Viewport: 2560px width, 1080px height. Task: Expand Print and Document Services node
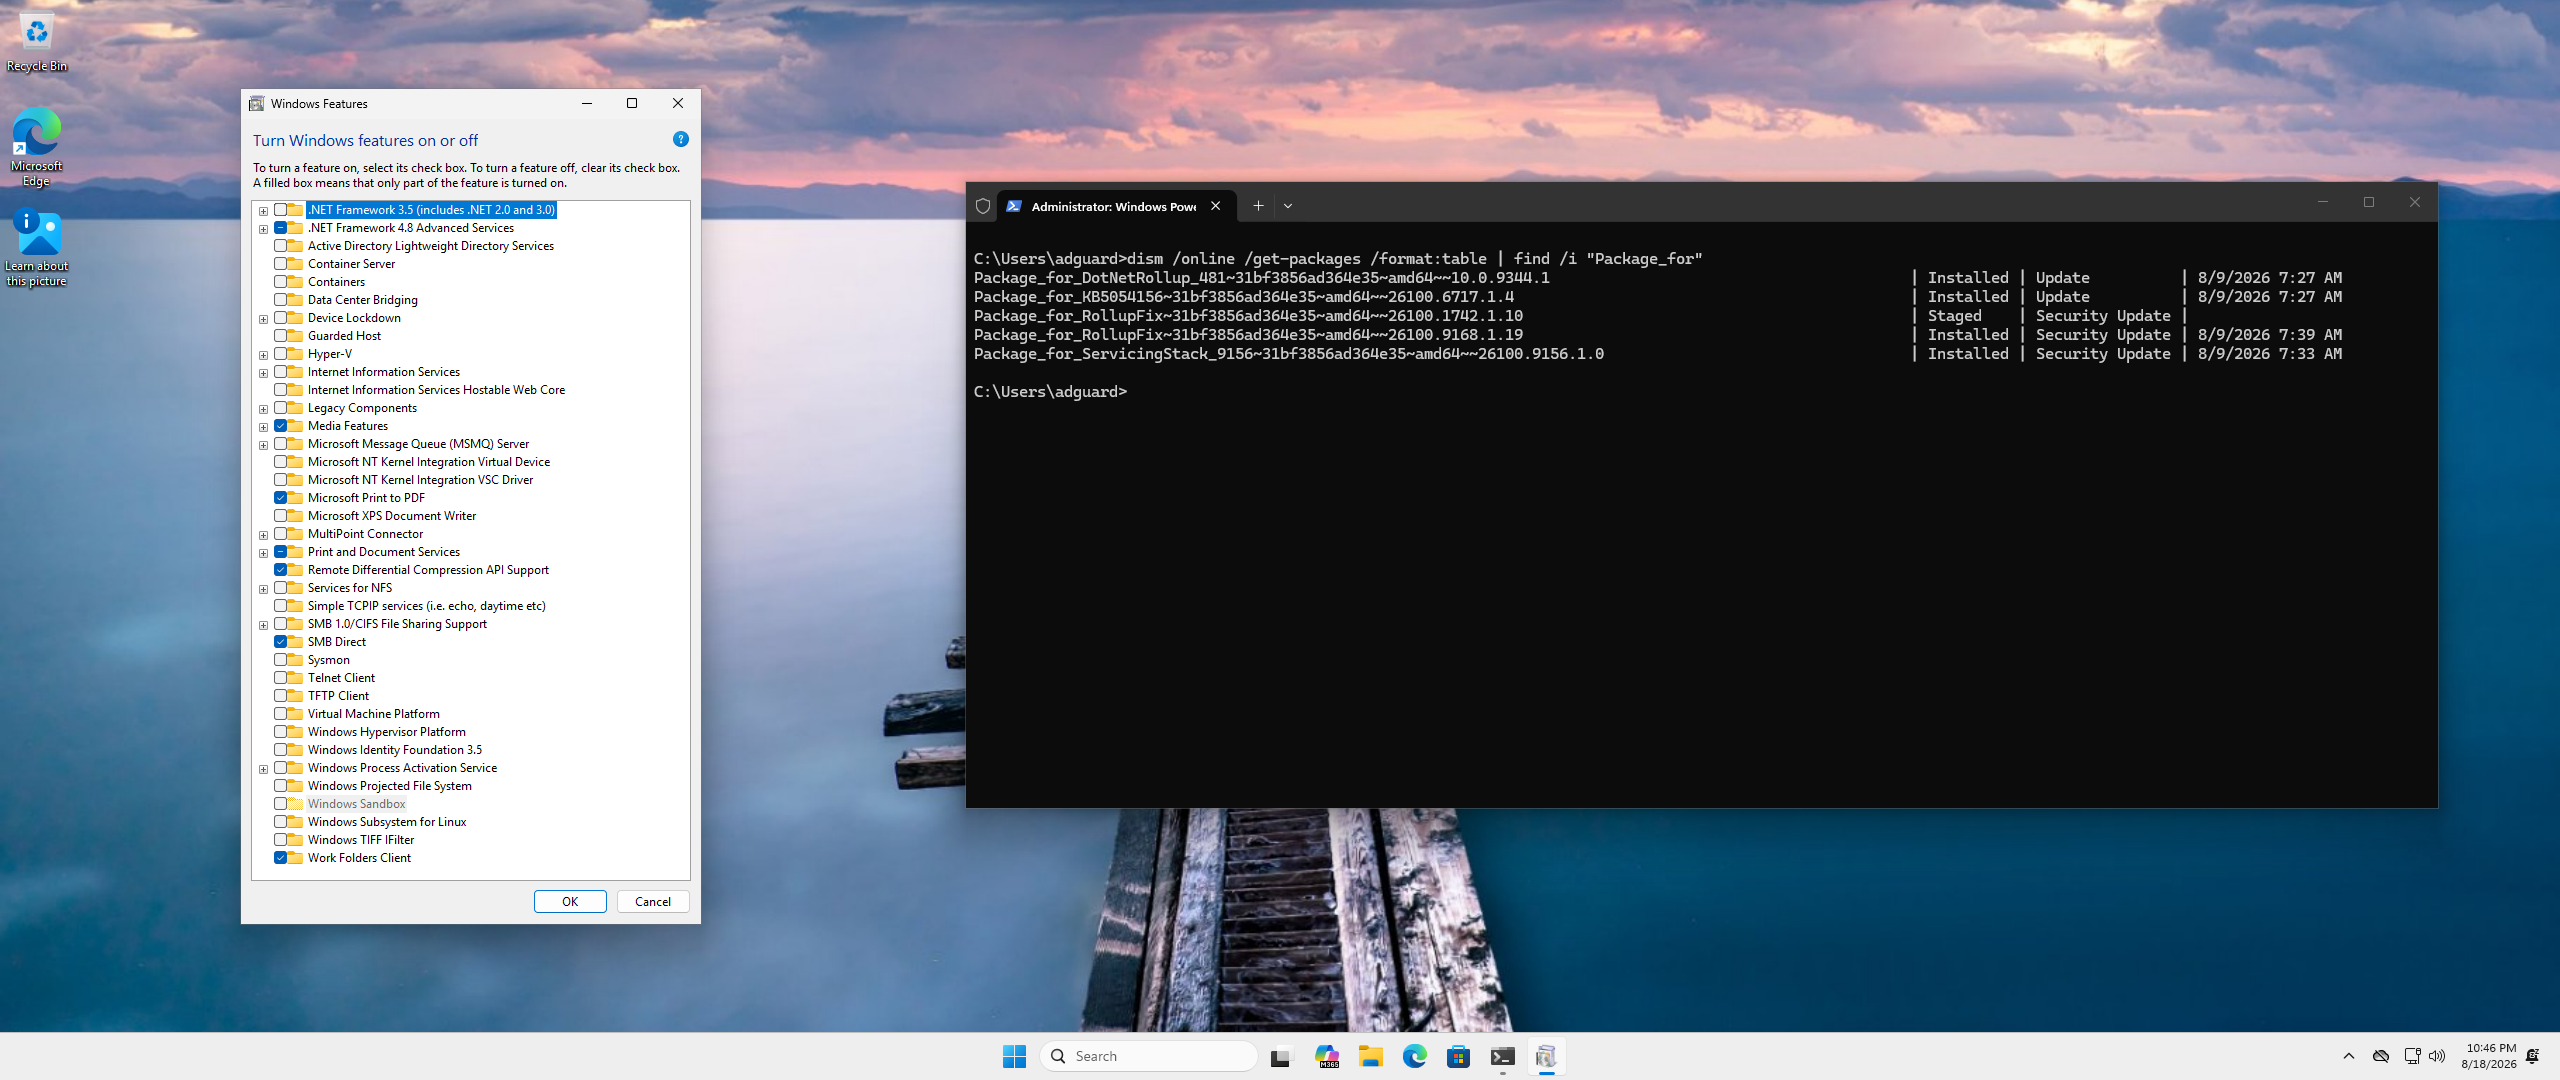point(263,553)
